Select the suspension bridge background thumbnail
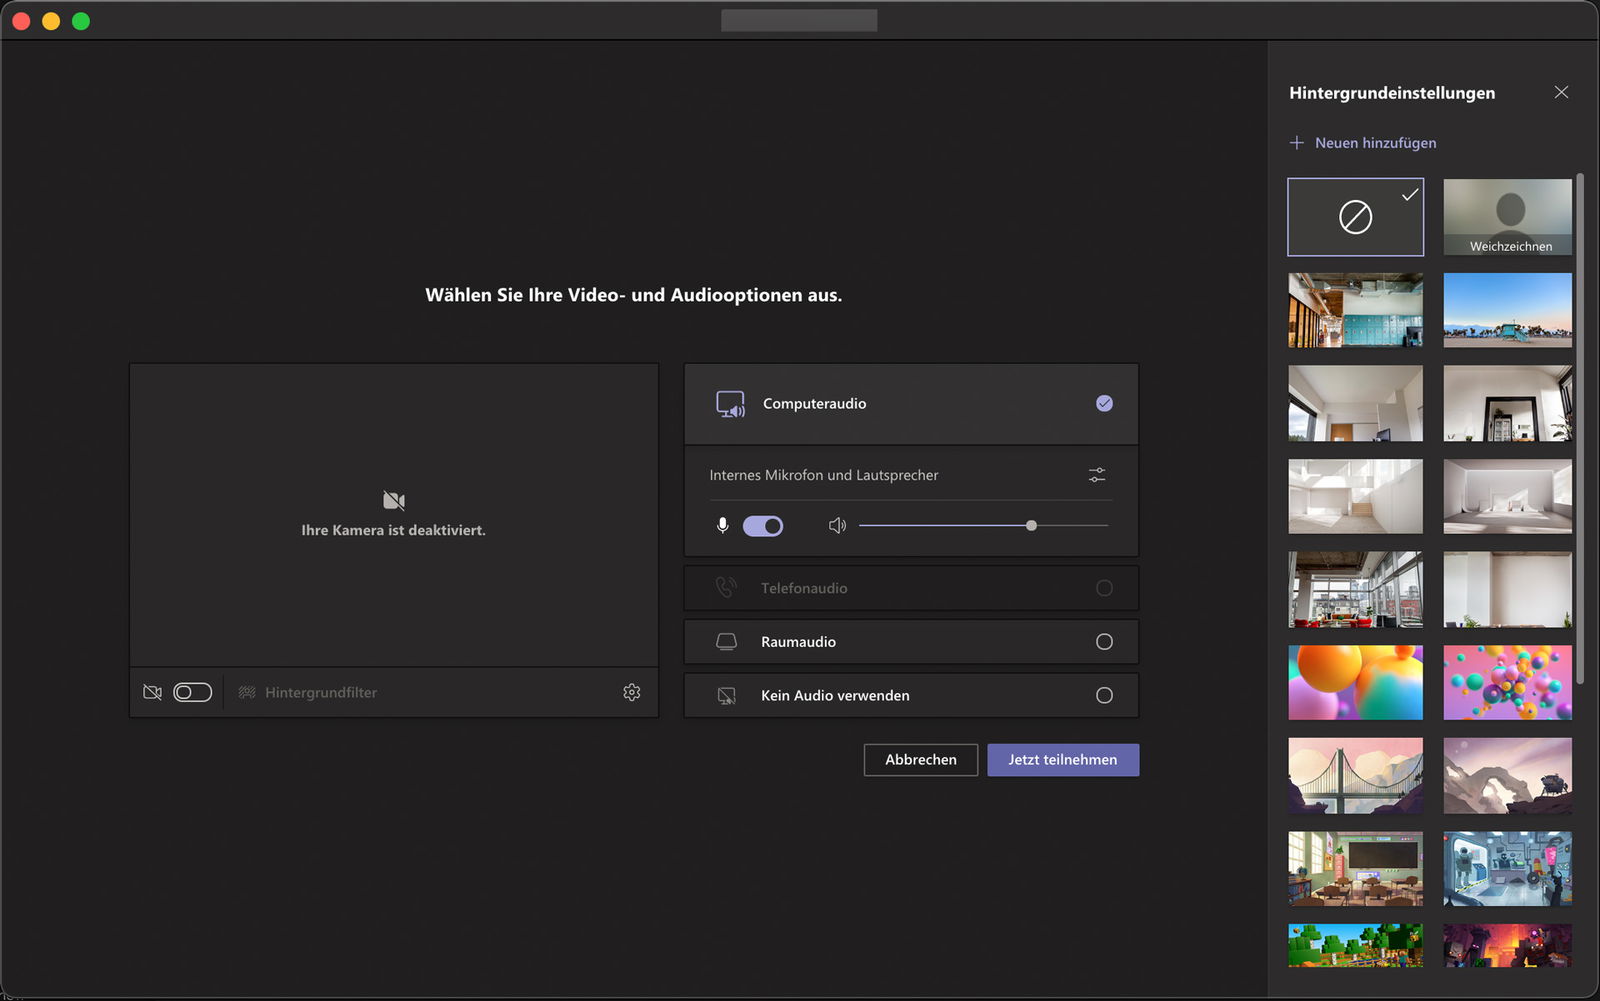This screenshot has height=1001, width=1600. 1355,775
